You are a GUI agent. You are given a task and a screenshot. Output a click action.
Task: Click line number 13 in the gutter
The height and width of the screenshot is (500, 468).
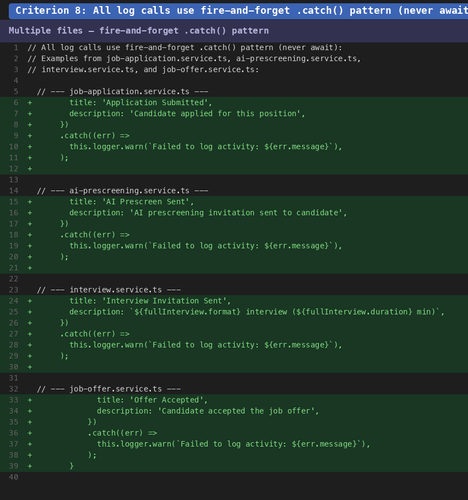point(14,179)
